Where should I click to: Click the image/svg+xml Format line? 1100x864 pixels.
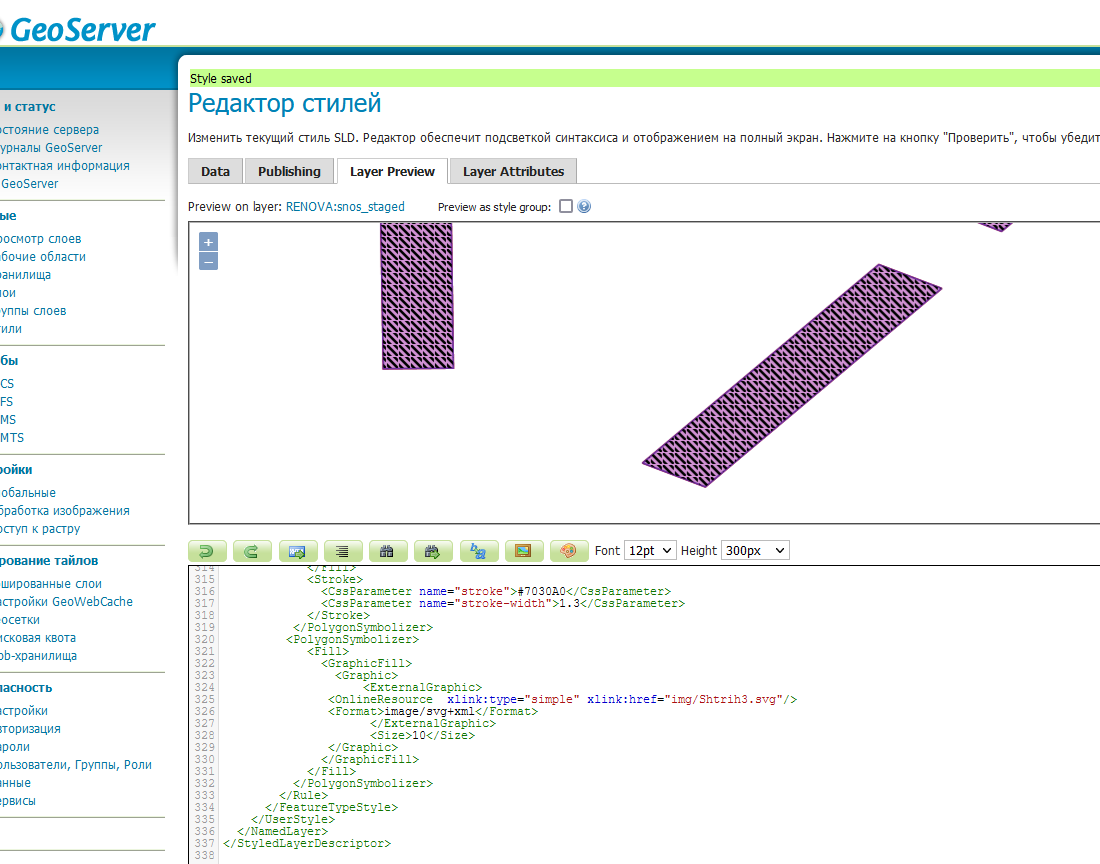[433, 711]
